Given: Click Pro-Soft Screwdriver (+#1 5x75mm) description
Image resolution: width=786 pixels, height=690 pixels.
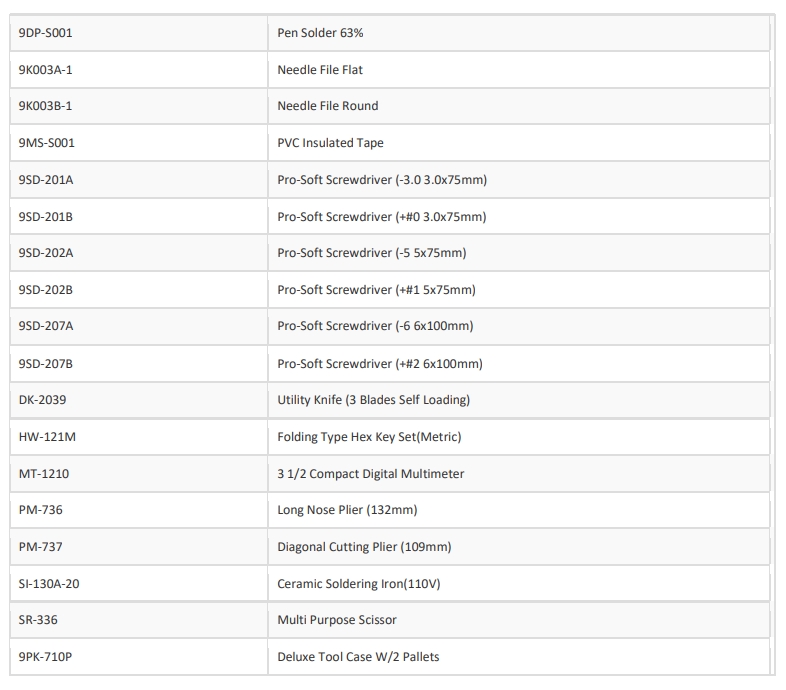Looking at the screenshot, I should point(376,290).
